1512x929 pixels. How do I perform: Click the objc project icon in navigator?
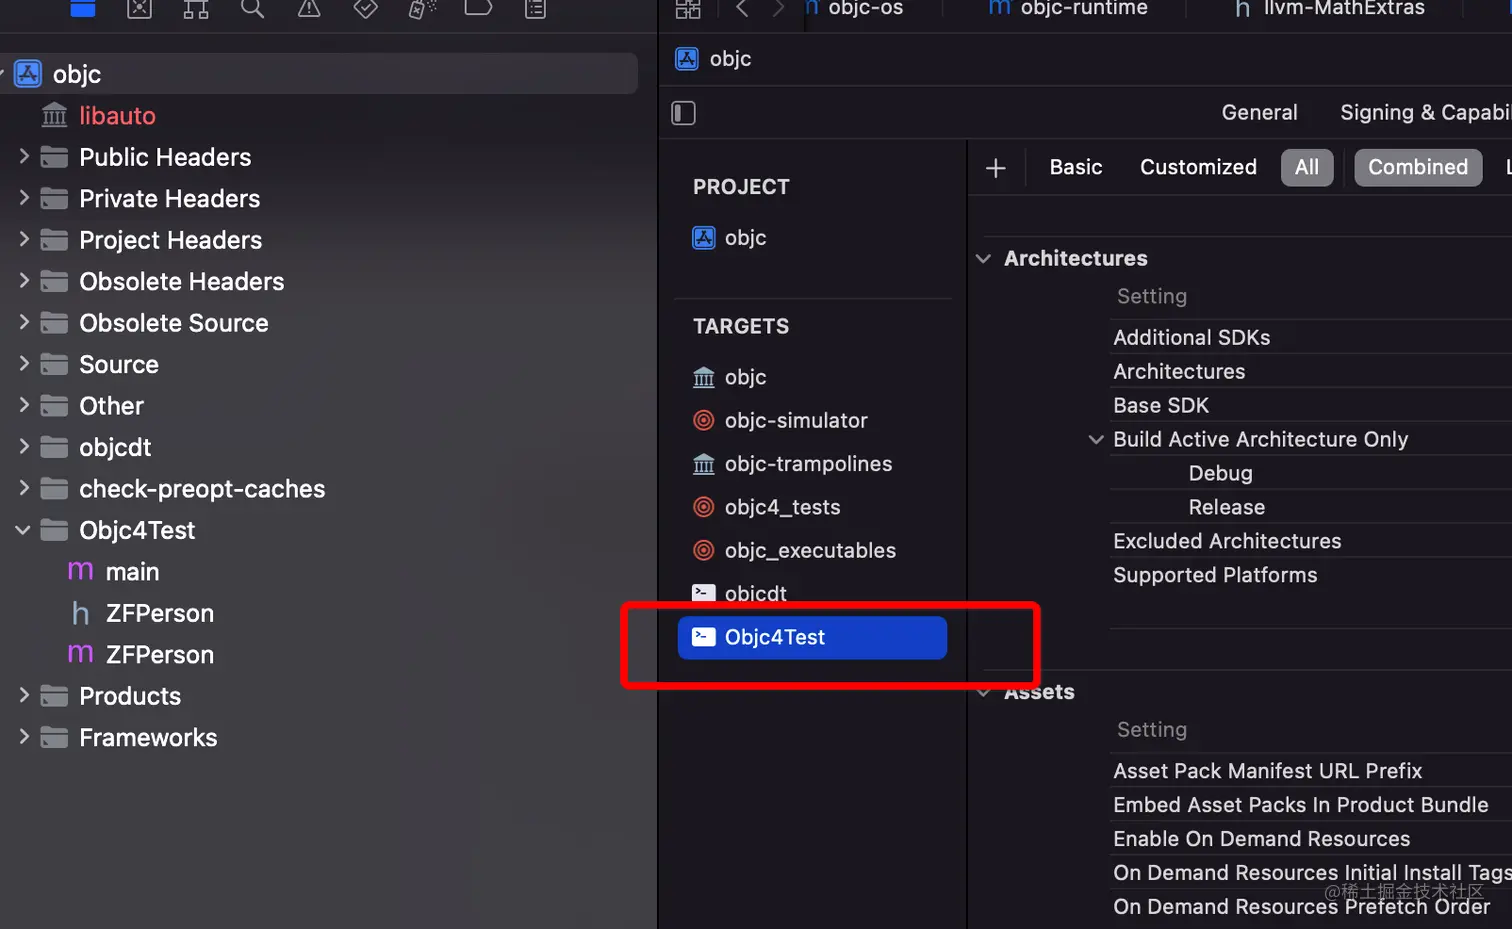(28, 74)
